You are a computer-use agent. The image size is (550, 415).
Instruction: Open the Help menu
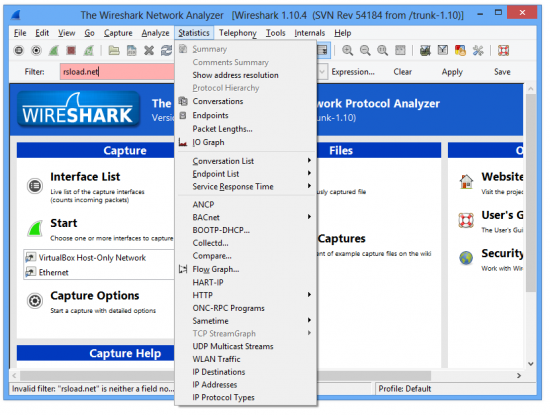342,33
